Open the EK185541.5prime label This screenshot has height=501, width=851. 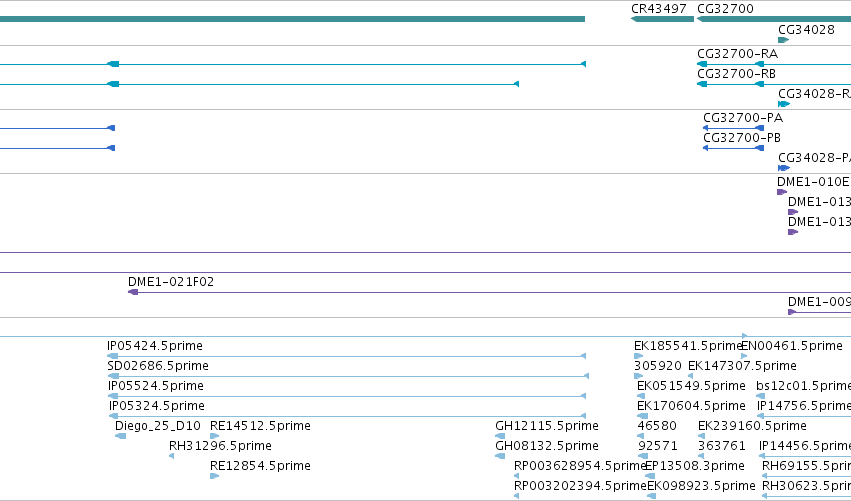tap(687, 346)
